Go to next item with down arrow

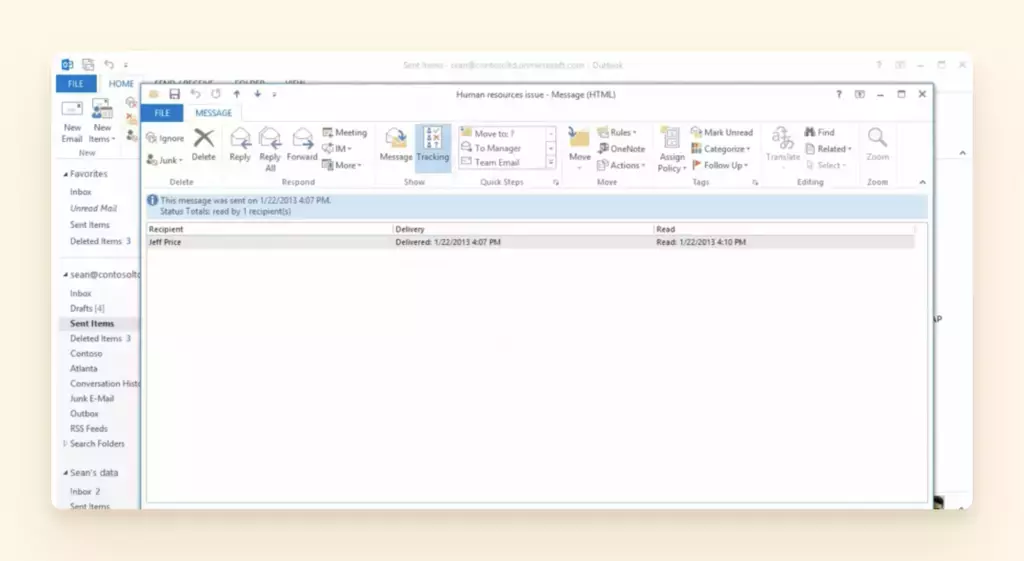click(x=257, y=94)
